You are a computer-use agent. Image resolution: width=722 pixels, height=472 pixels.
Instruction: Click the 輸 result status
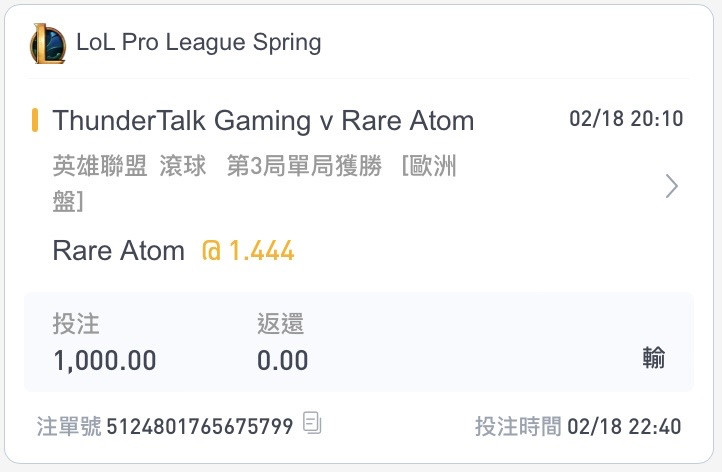pos(654,358)
